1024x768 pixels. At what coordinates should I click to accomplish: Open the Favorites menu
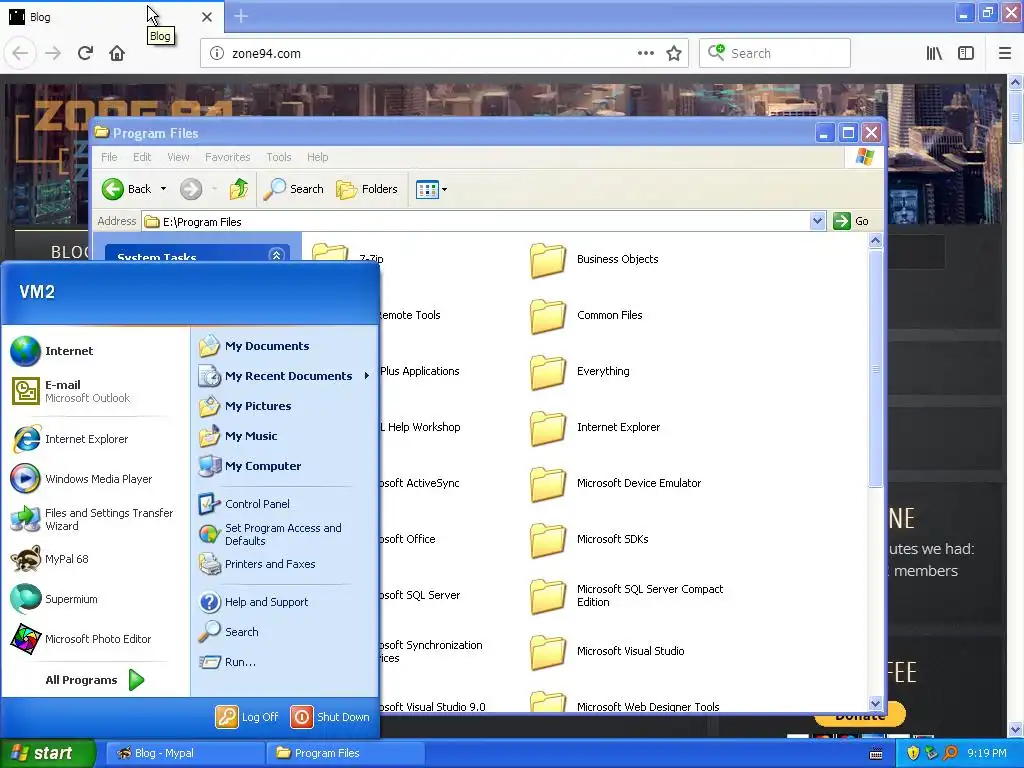pos(227,157)
